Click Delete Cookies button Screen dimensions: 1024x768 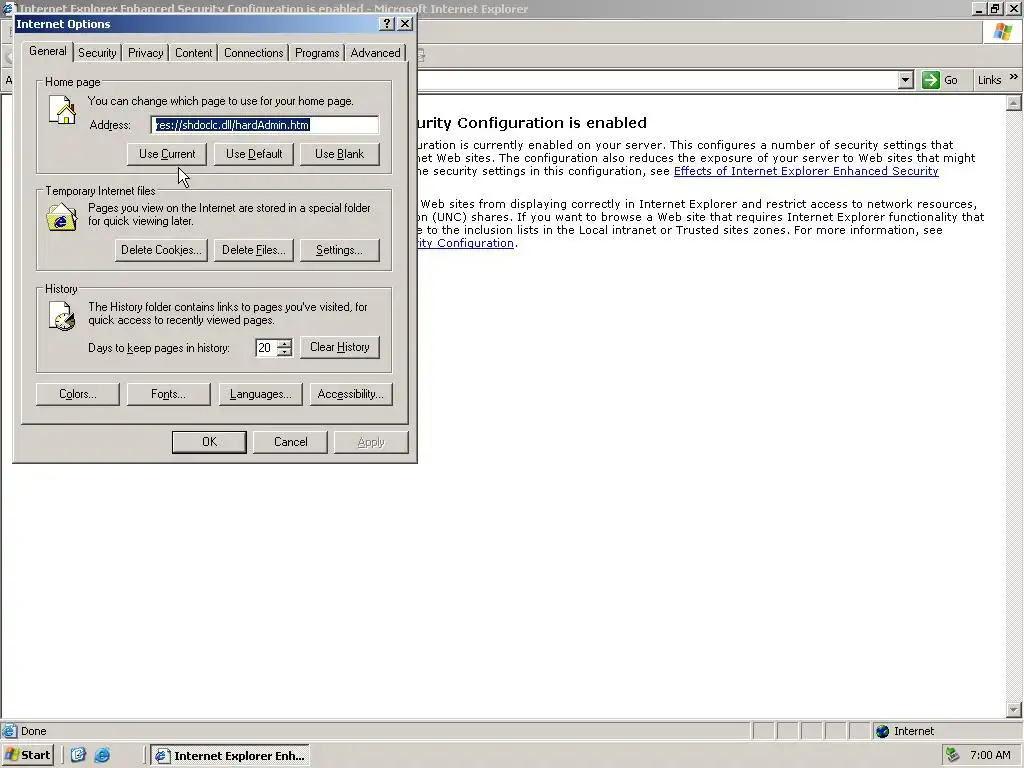tap(161, 250)
